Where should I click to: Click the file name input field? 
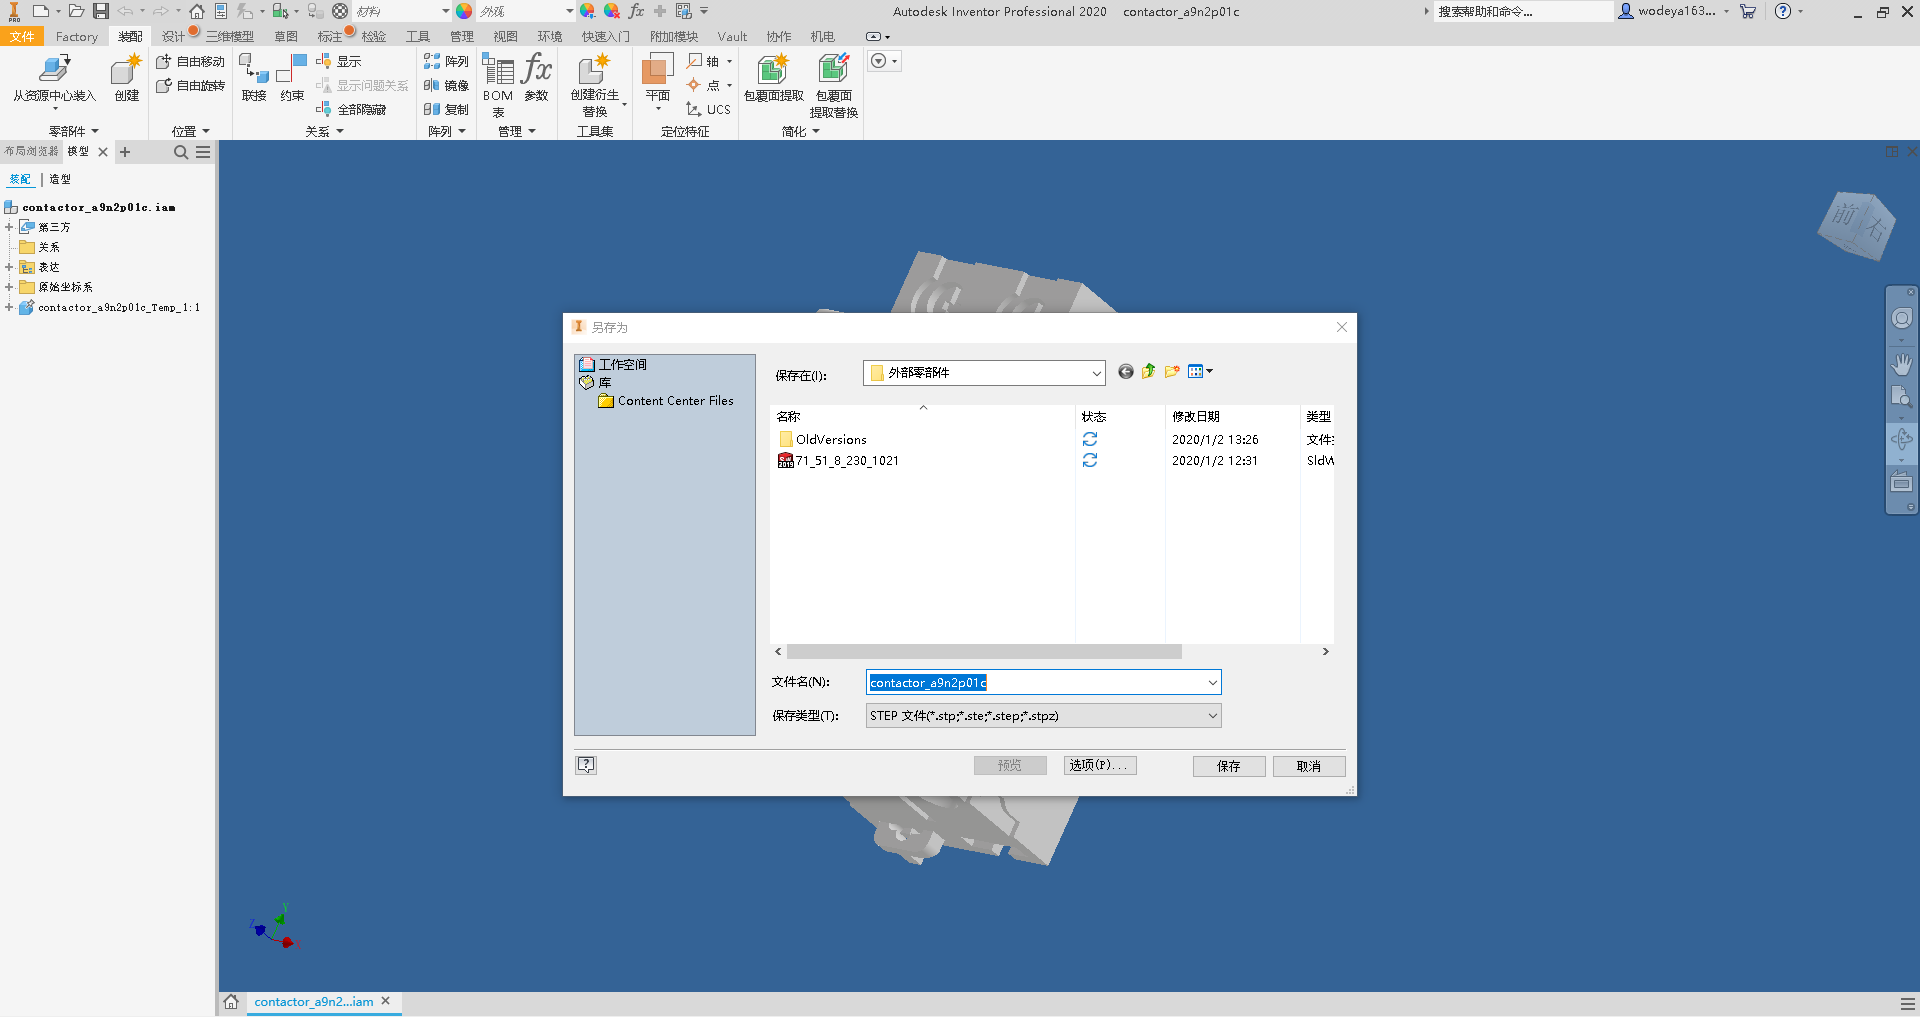click(x=1035, y=683)
